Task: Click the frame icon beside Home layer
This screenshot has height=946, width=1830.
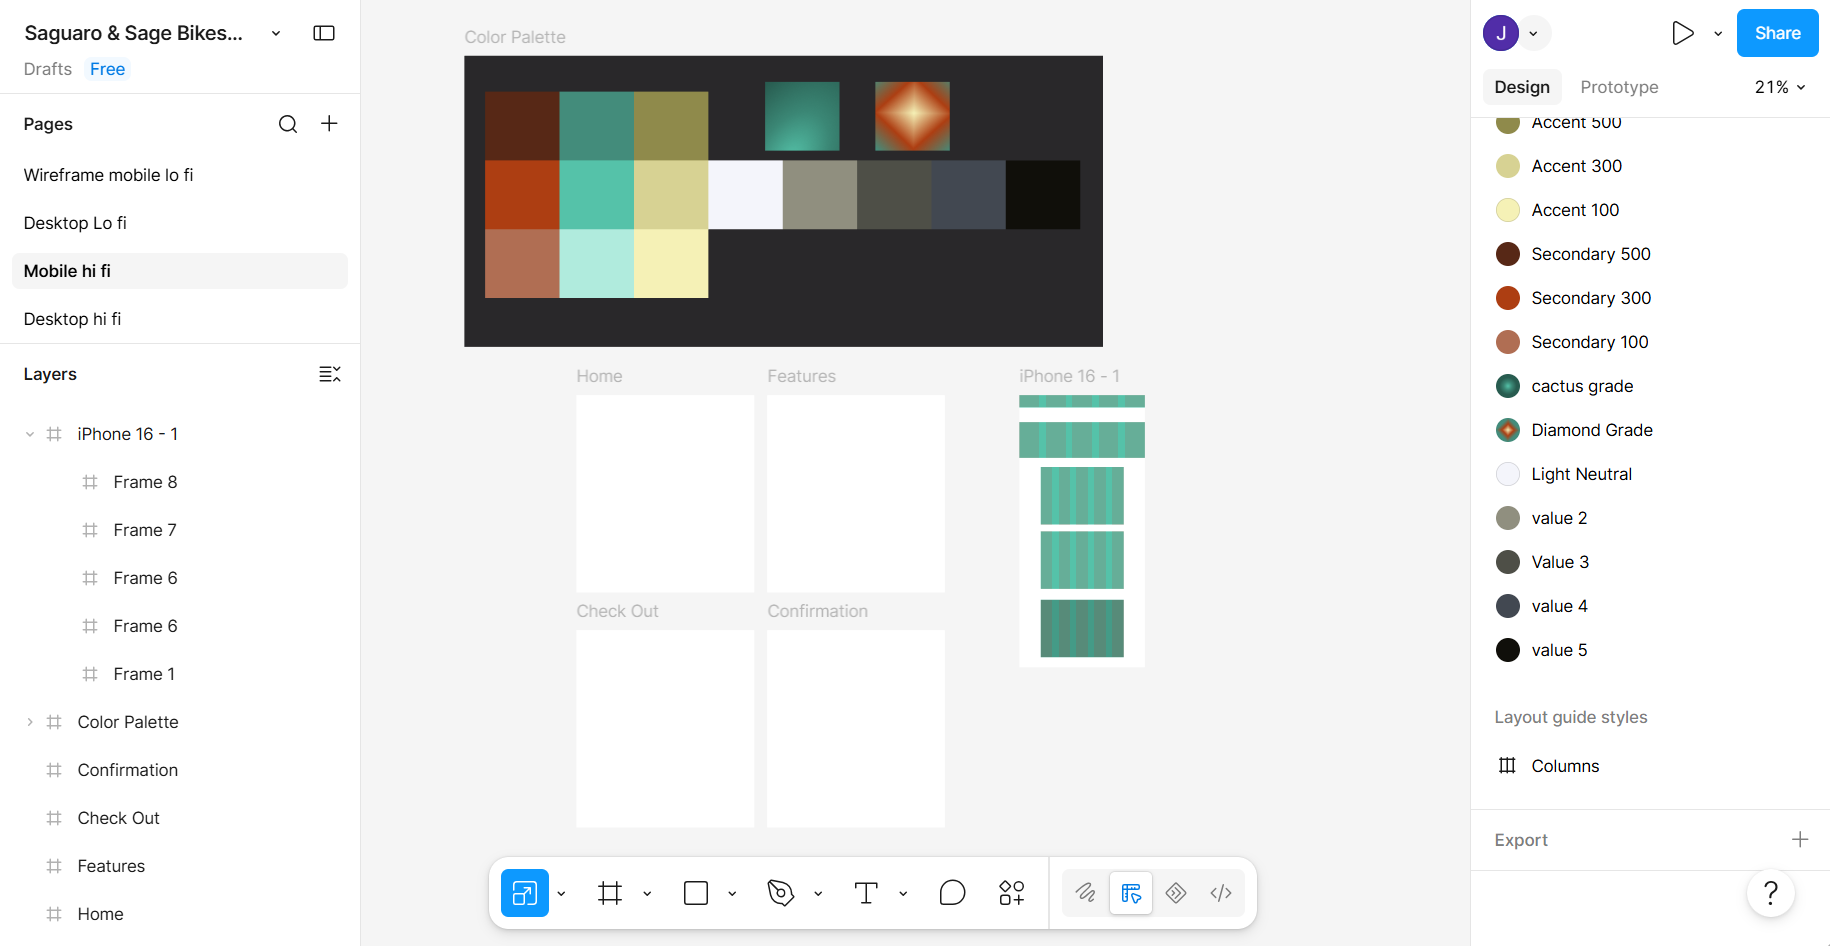Action: coord(54,914)
